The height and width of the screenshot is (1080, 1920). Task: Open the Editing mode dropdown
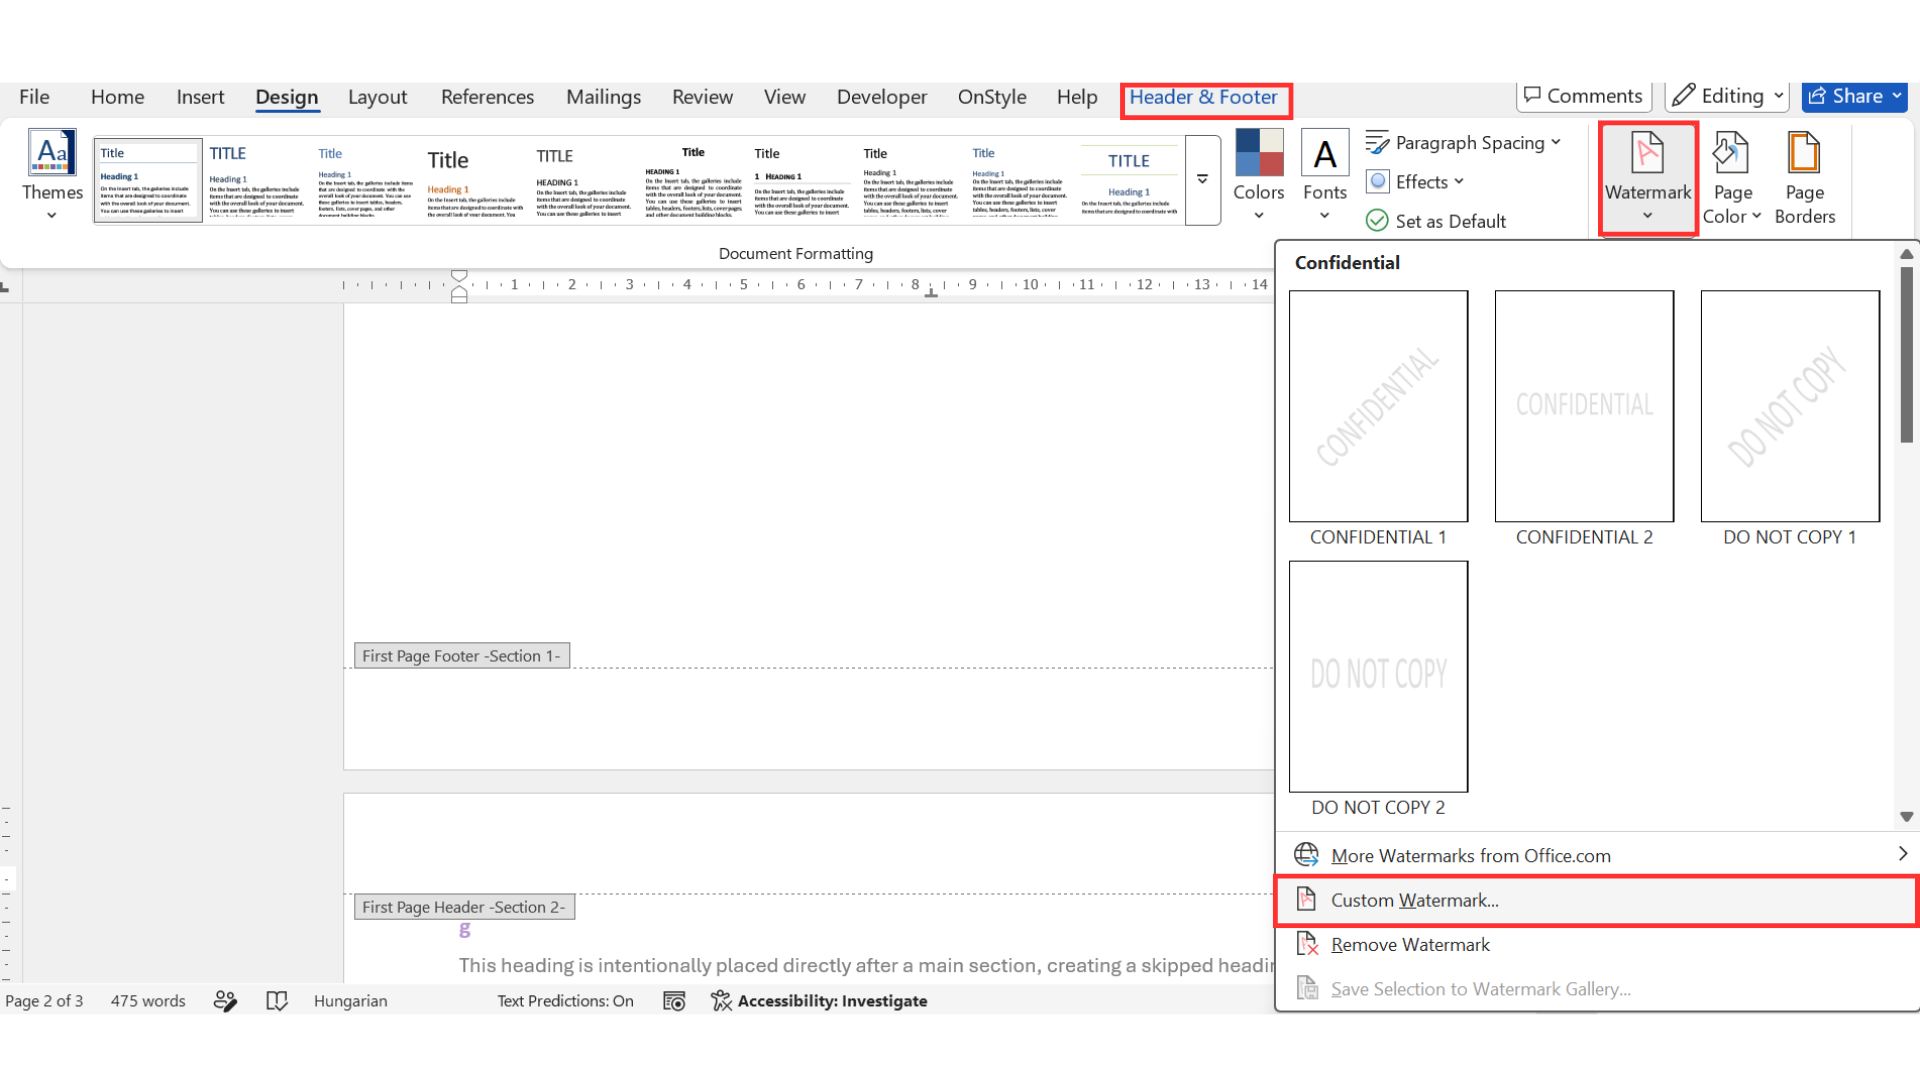[1728, 96]
